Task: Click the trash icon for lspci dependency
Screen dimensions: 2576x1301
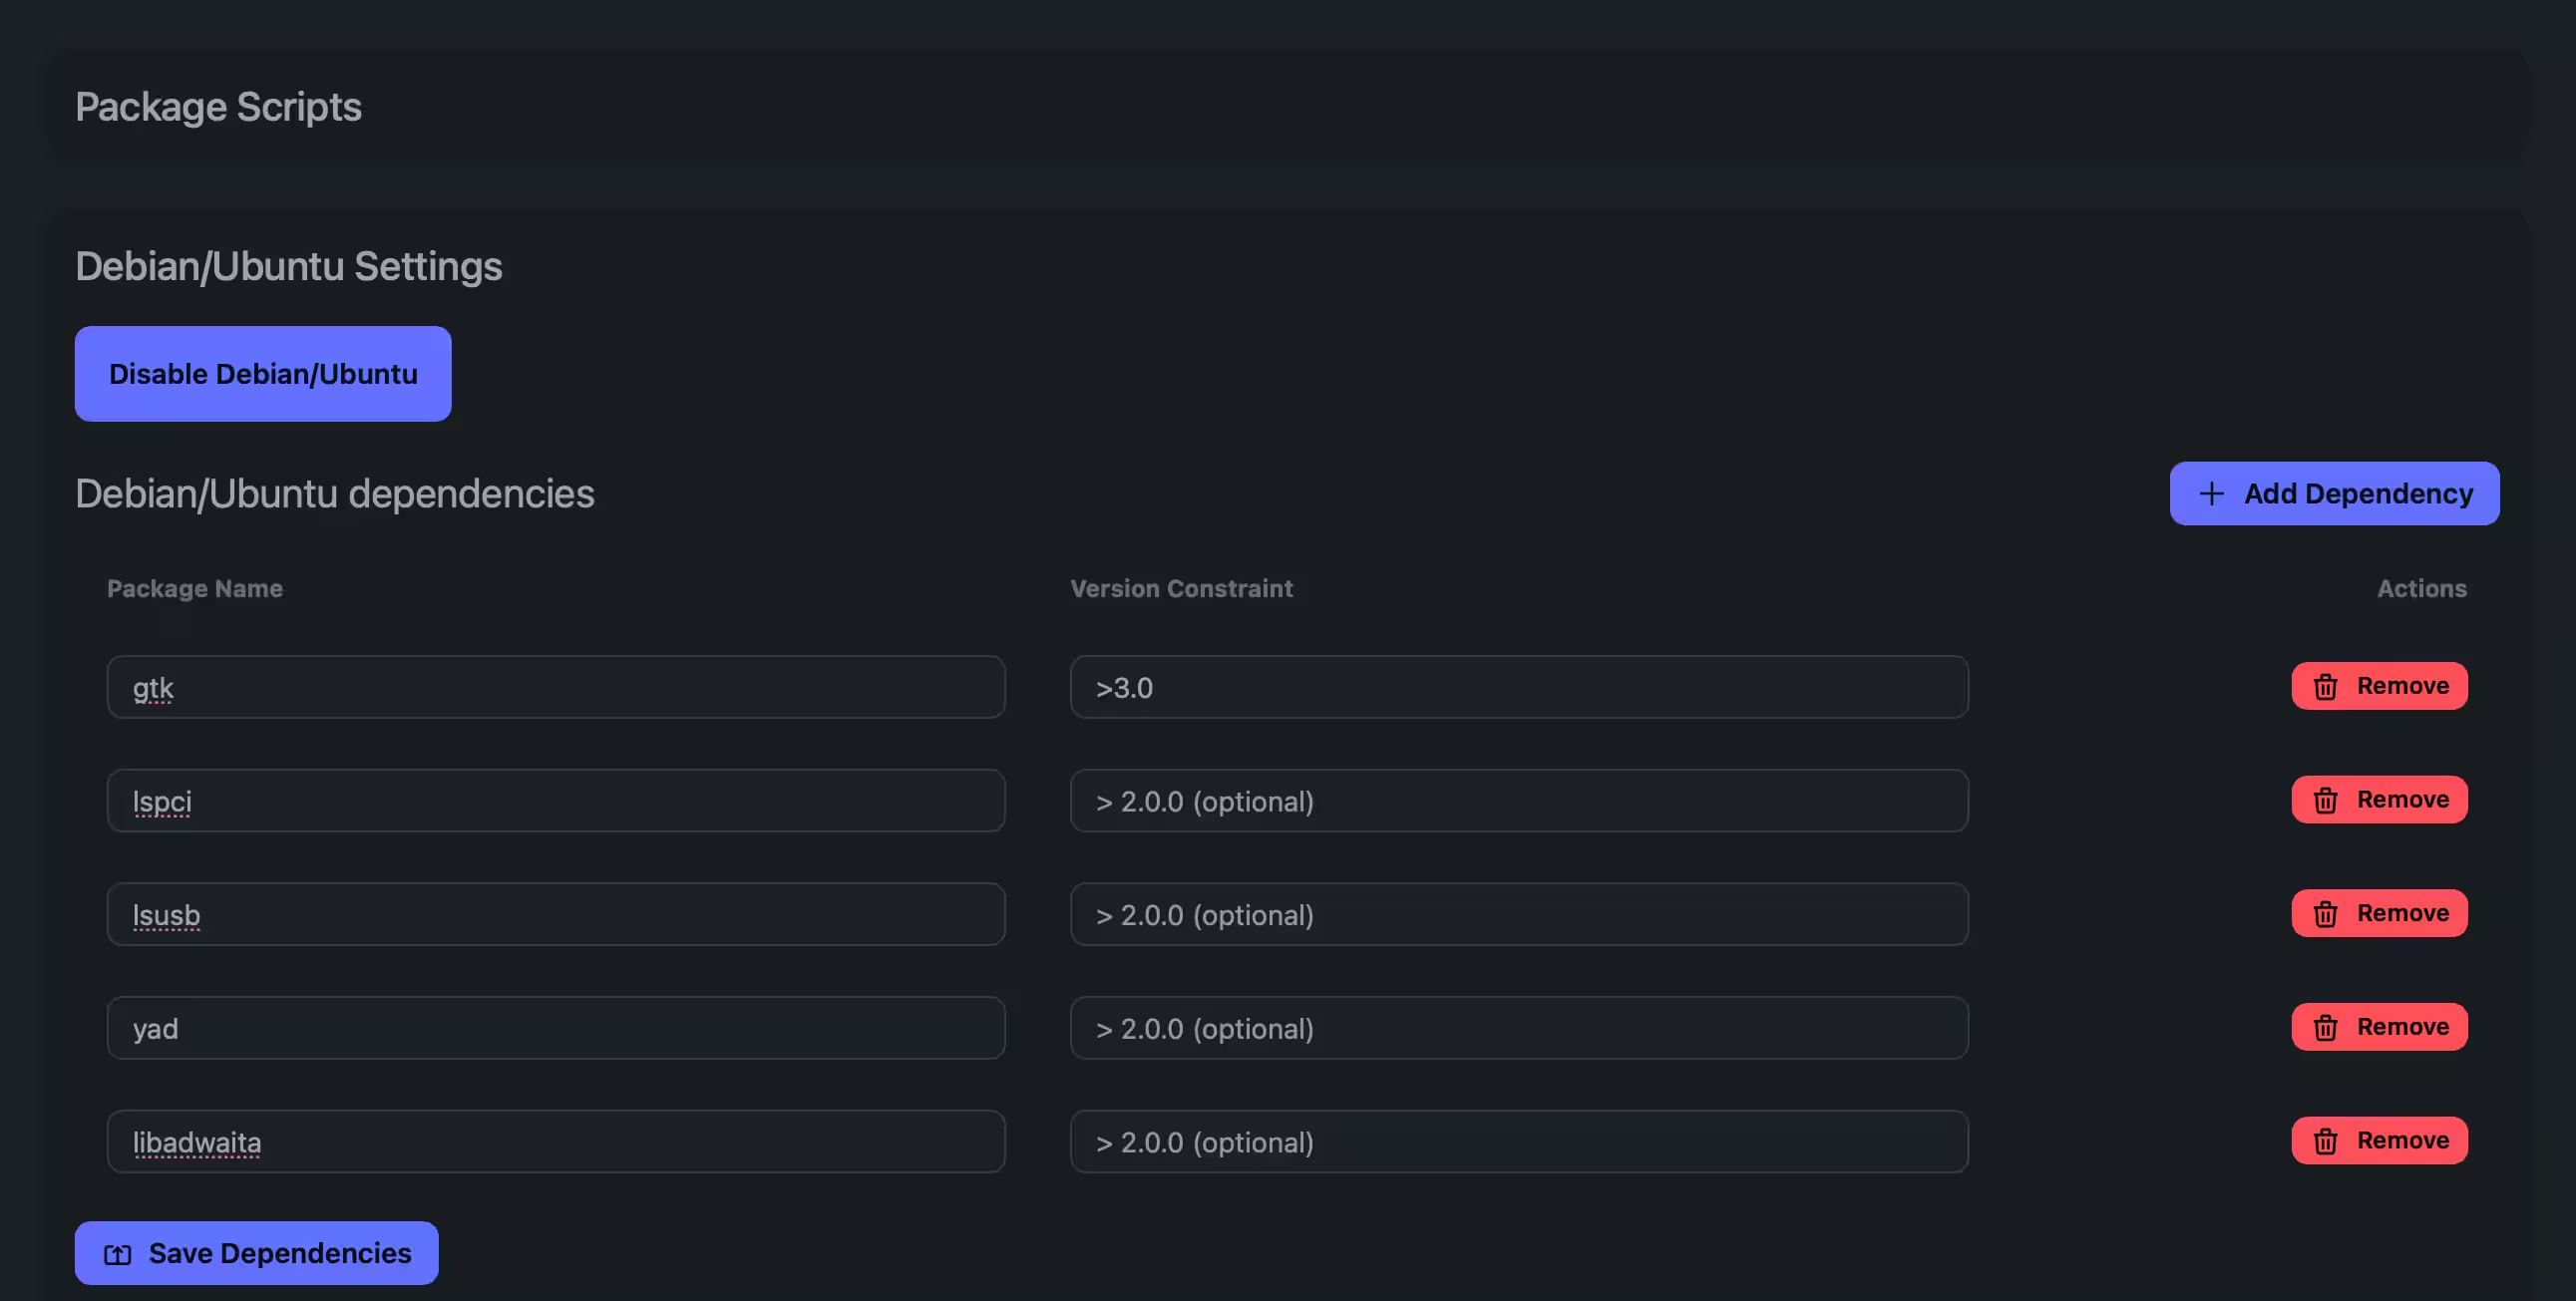Action: (2325, 801)
